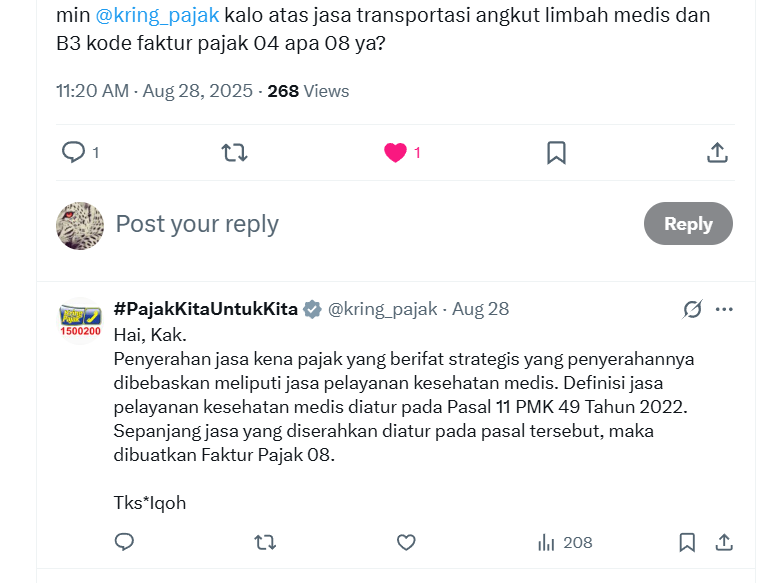Image resolution: width=780 pixels, height=583 pixels.
Task: Open the Kring Pajak 1500200 profile picture
Action: [80, 320]
